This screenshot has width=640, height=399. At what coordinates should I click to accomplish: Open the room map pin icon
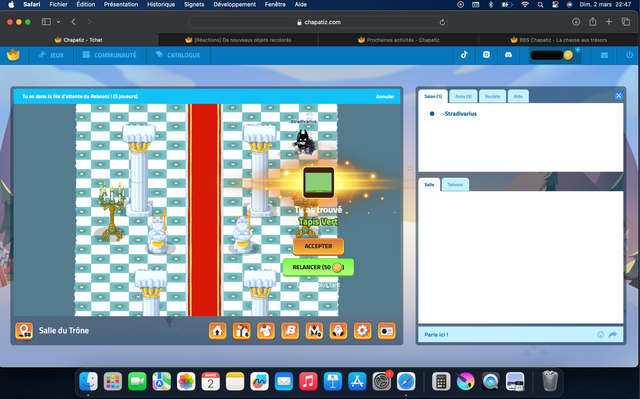[24, 331]
